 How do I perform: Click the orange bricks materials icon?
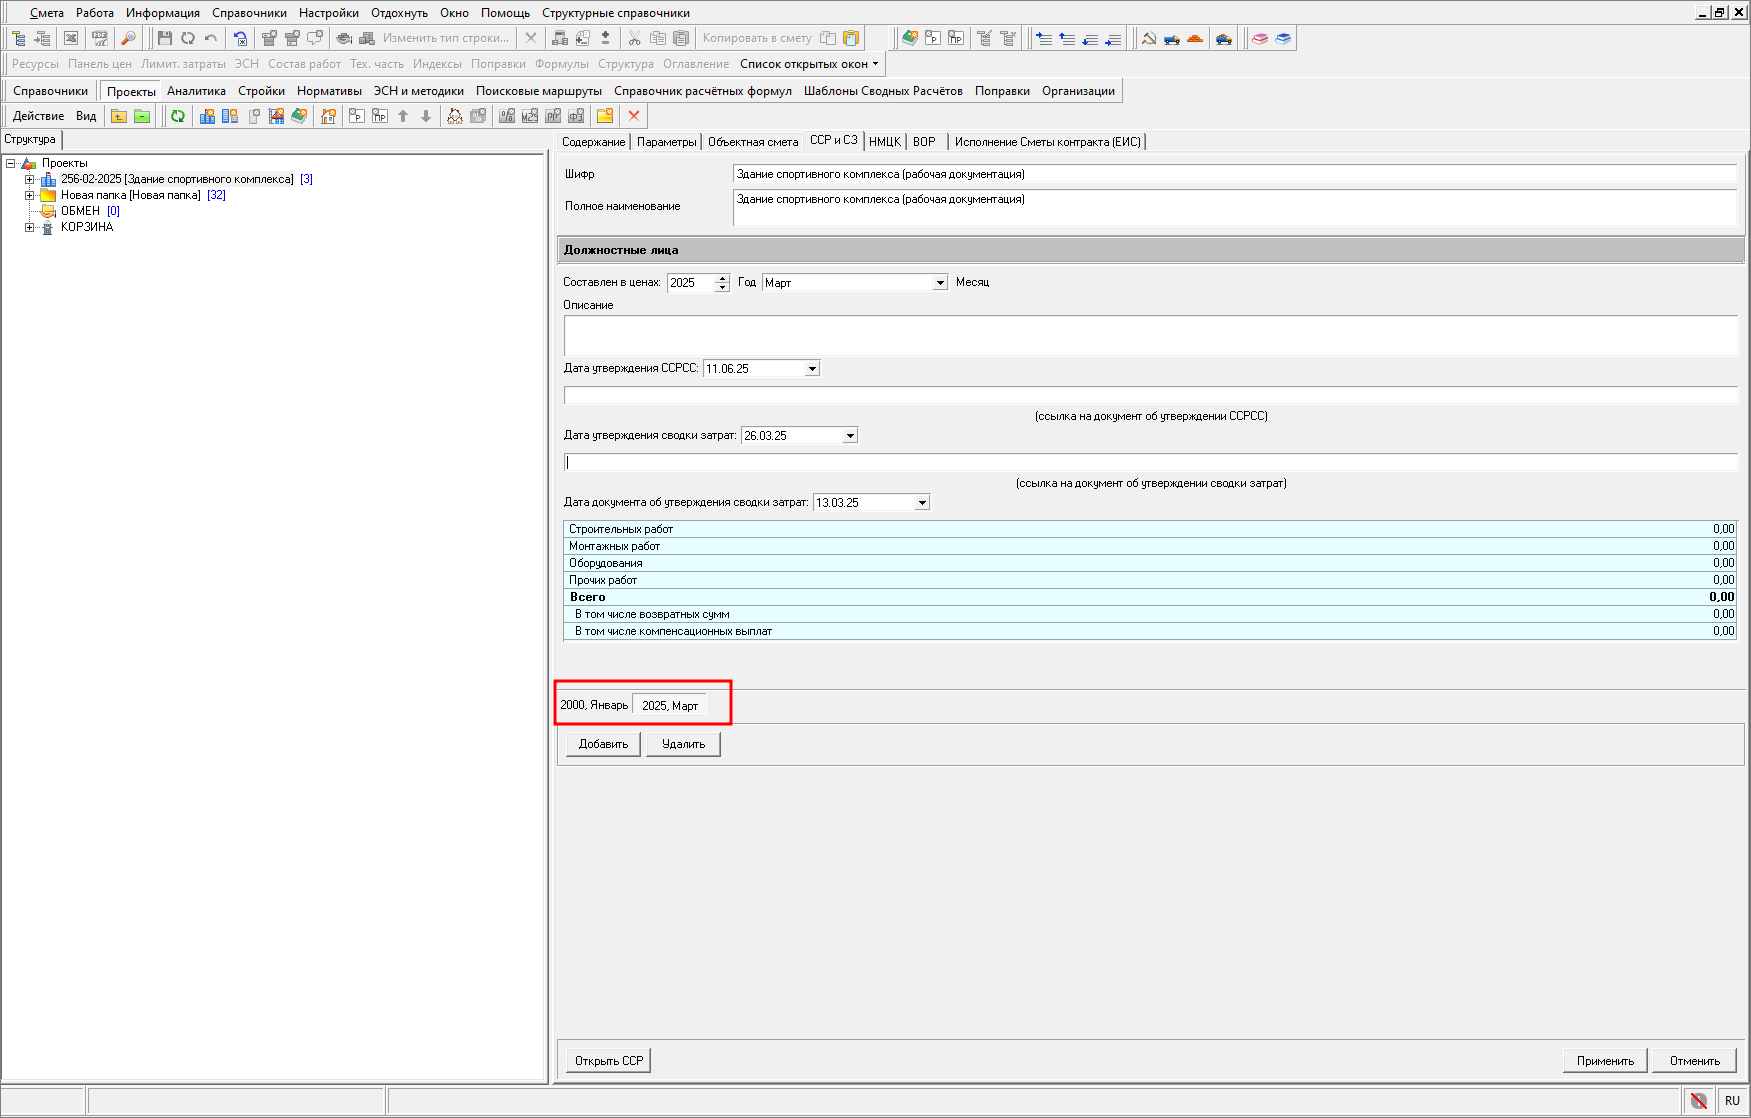pyautogui.click(x=1195, y=38)
